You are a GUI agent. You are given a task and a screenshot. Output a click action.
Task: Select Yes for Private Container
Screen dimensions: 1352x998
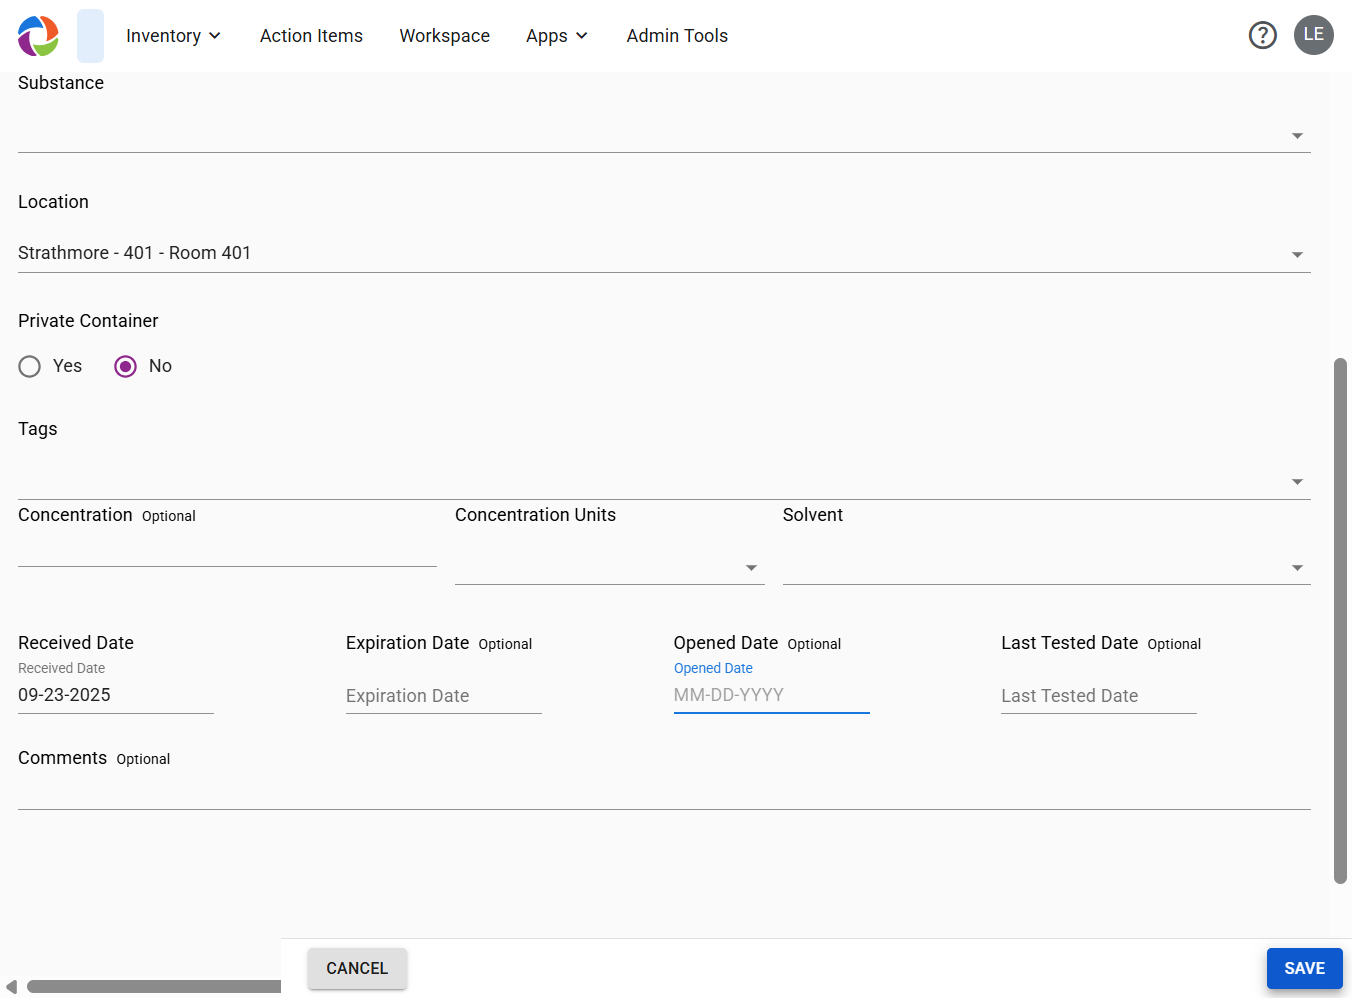(x=30, y=367)
